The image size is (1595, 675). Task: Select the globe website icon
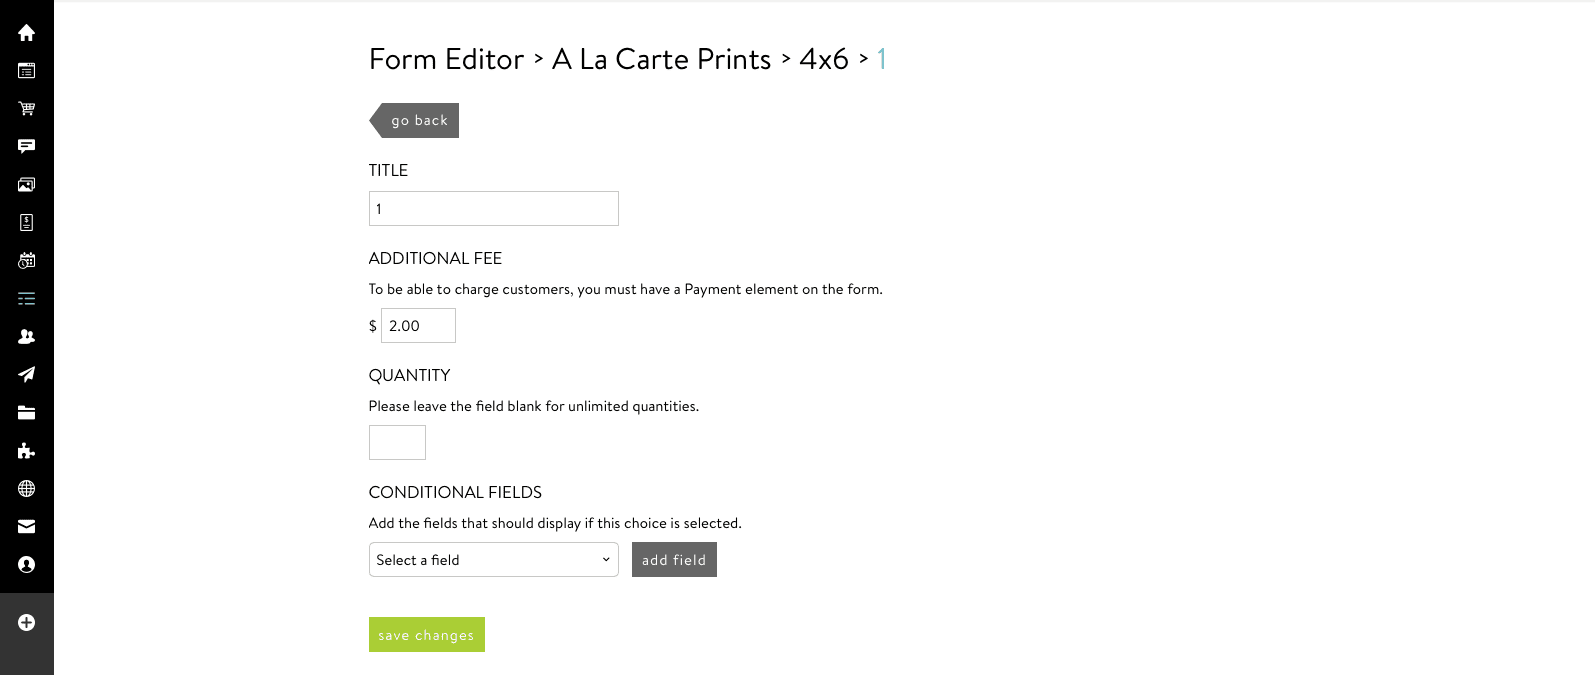[25, 488]
